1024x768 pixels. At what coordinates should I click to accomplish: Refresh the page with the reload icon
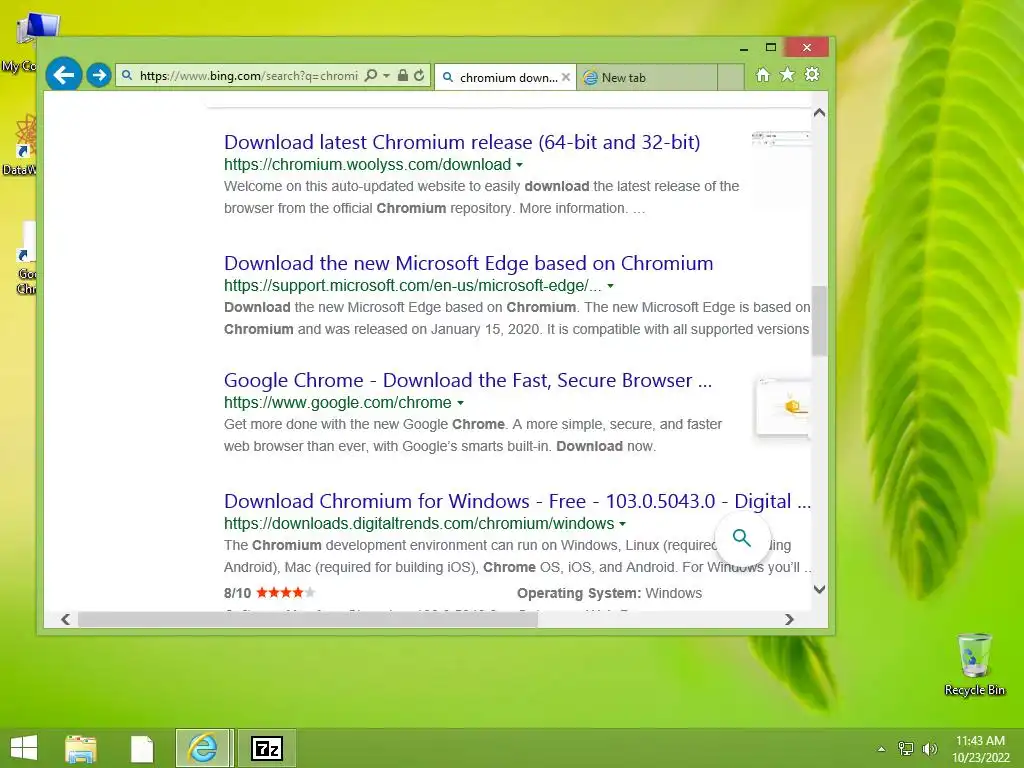419,76
